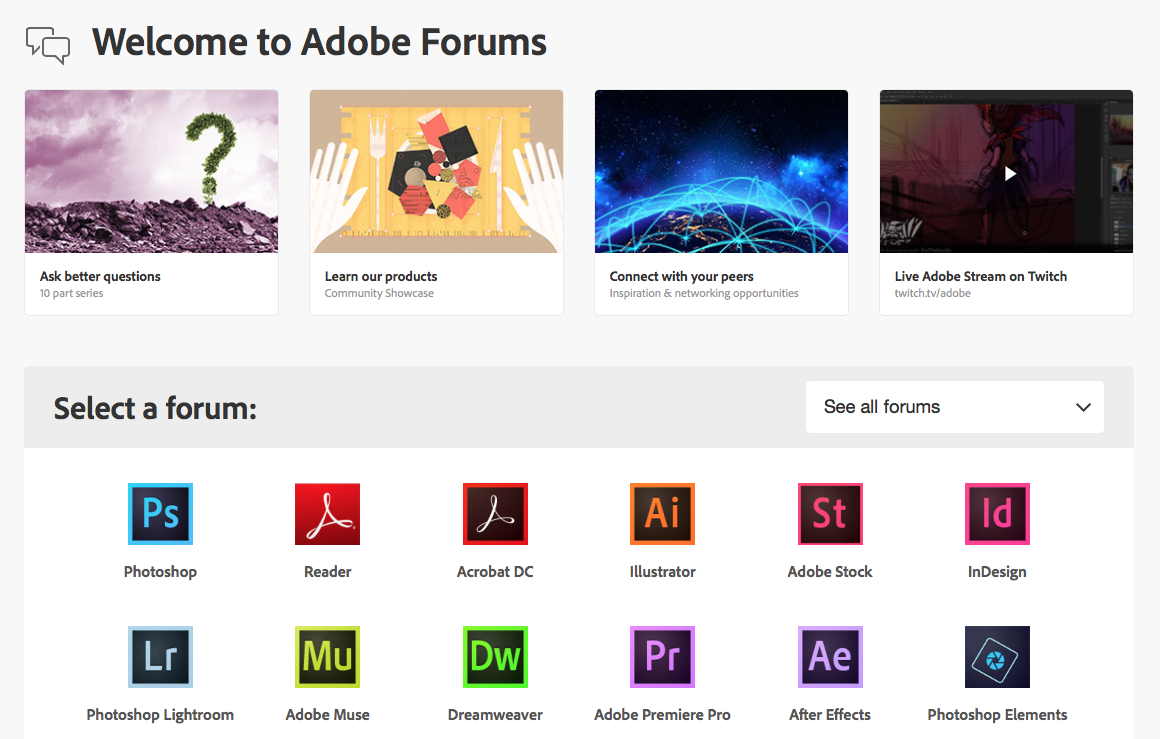
Task: Click the Illustrator text label
Action: (662, 572)
